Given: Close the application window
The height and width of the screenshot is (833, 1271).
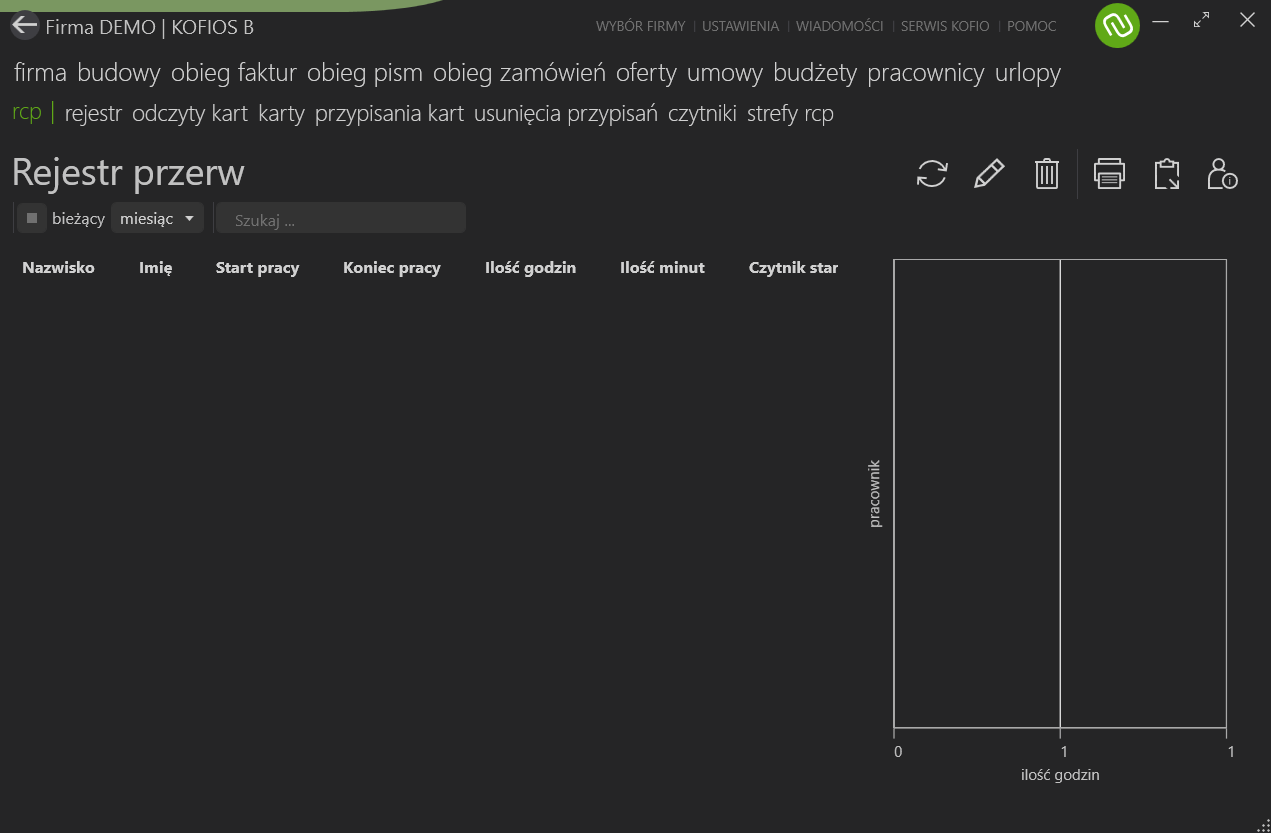Looking at the screenshot, I should pos(1247,20).
